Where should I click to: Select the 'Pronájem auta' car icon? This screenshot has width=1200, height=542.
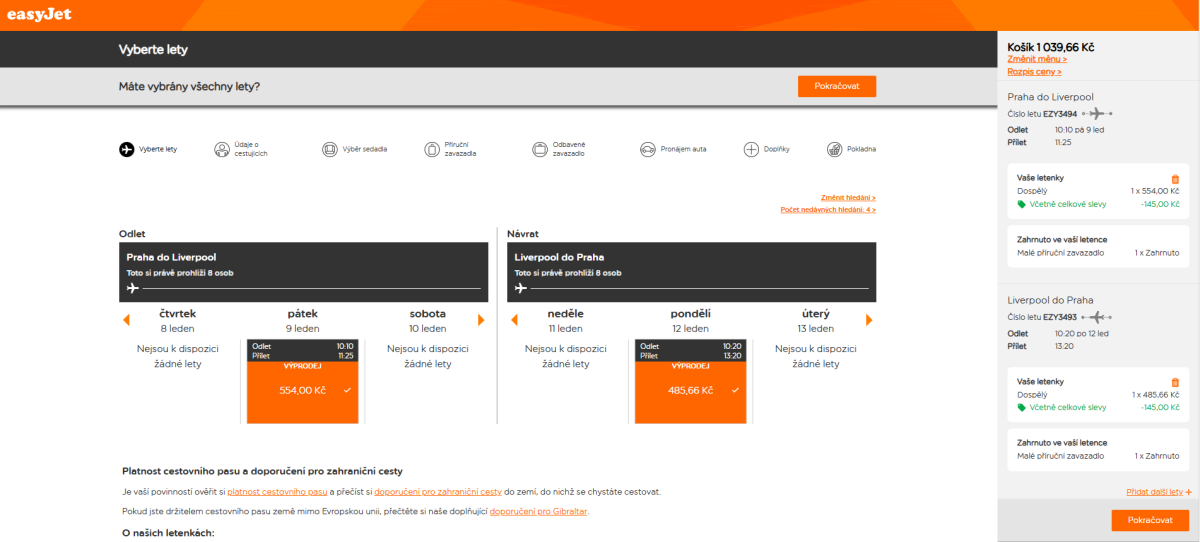coord(648,149)
